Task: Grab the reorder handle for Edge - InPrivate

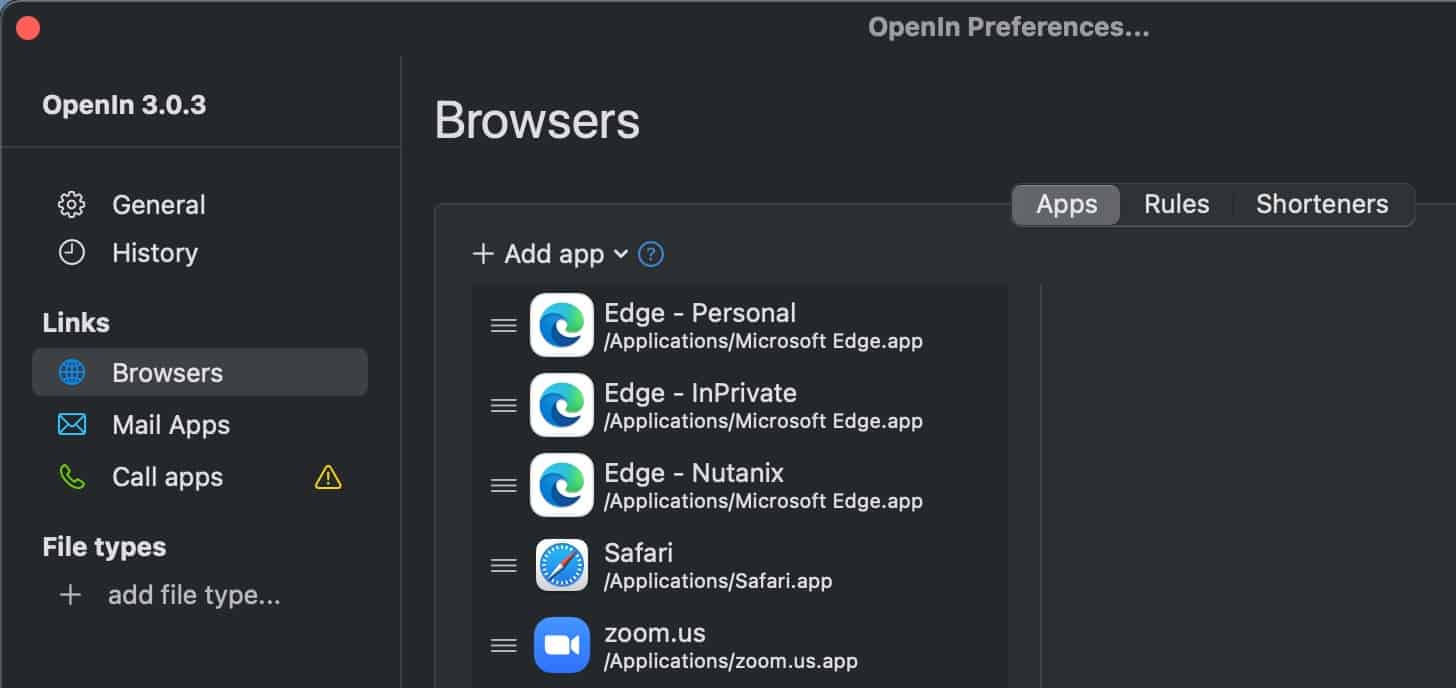Action: (x=503, y=405)
